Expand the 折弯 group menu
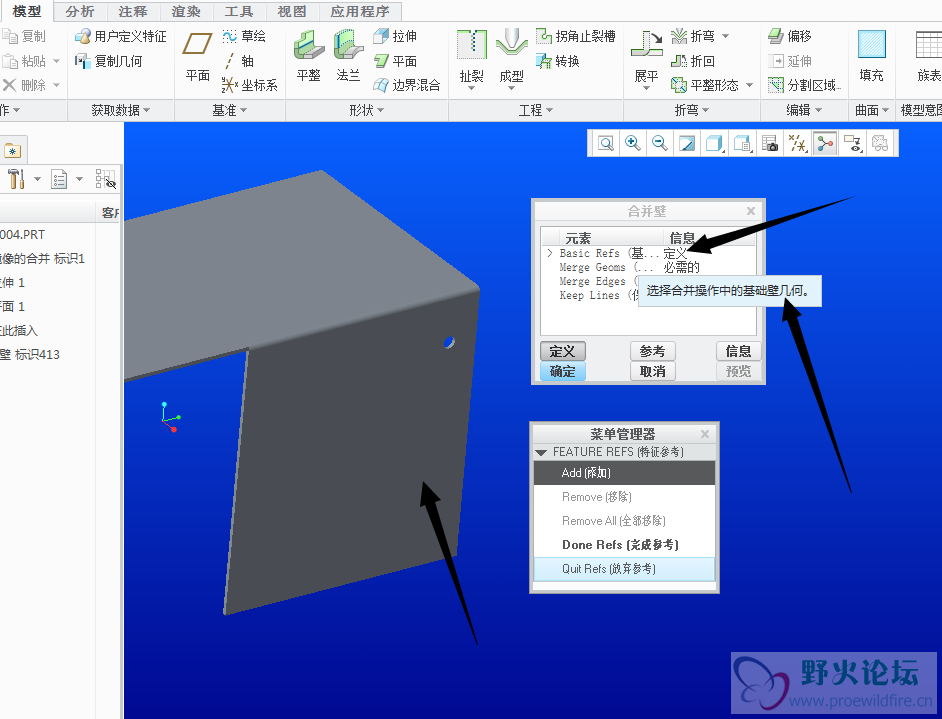 point(691,111)
